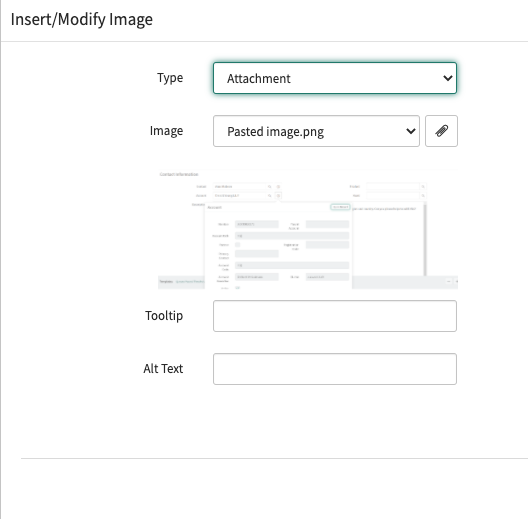Click the gray scrollbar shown in preview image
The width and height of the screenshot is (528, 519).
(x=425, y=239)
